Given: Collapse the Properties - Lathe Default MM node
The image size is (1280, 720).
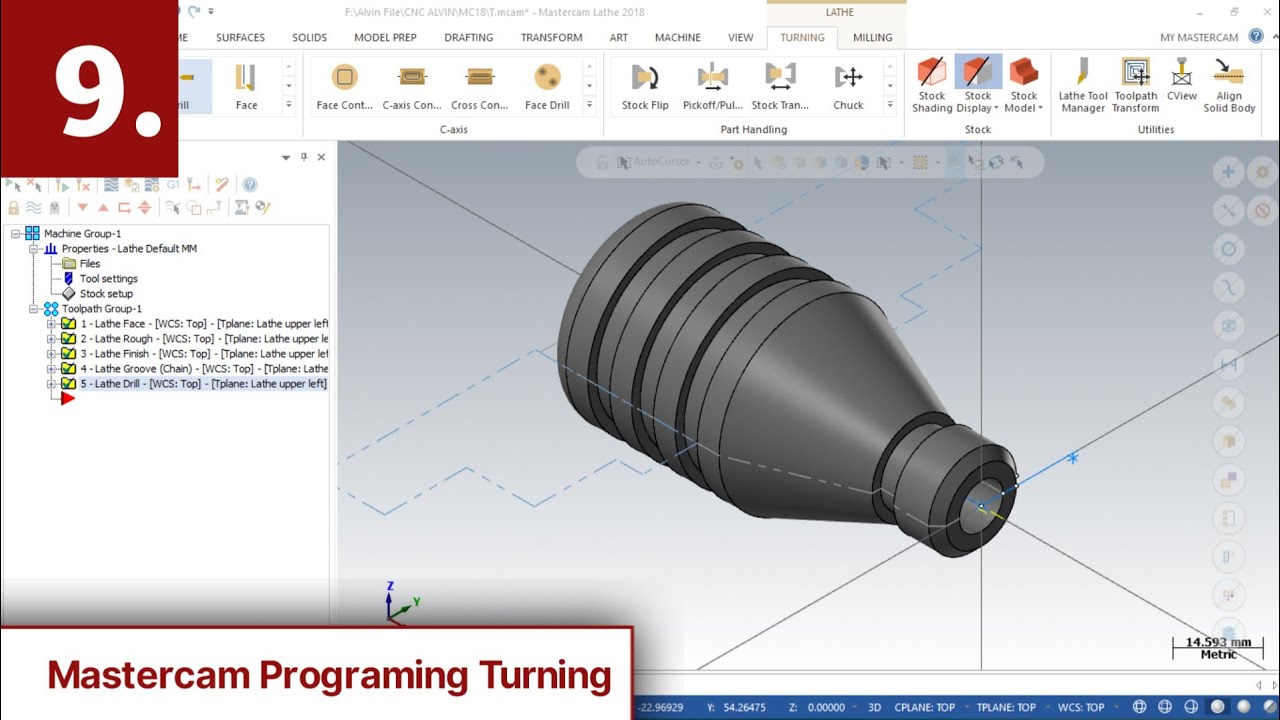Looking at the screenshot, I should pos(34,249).
